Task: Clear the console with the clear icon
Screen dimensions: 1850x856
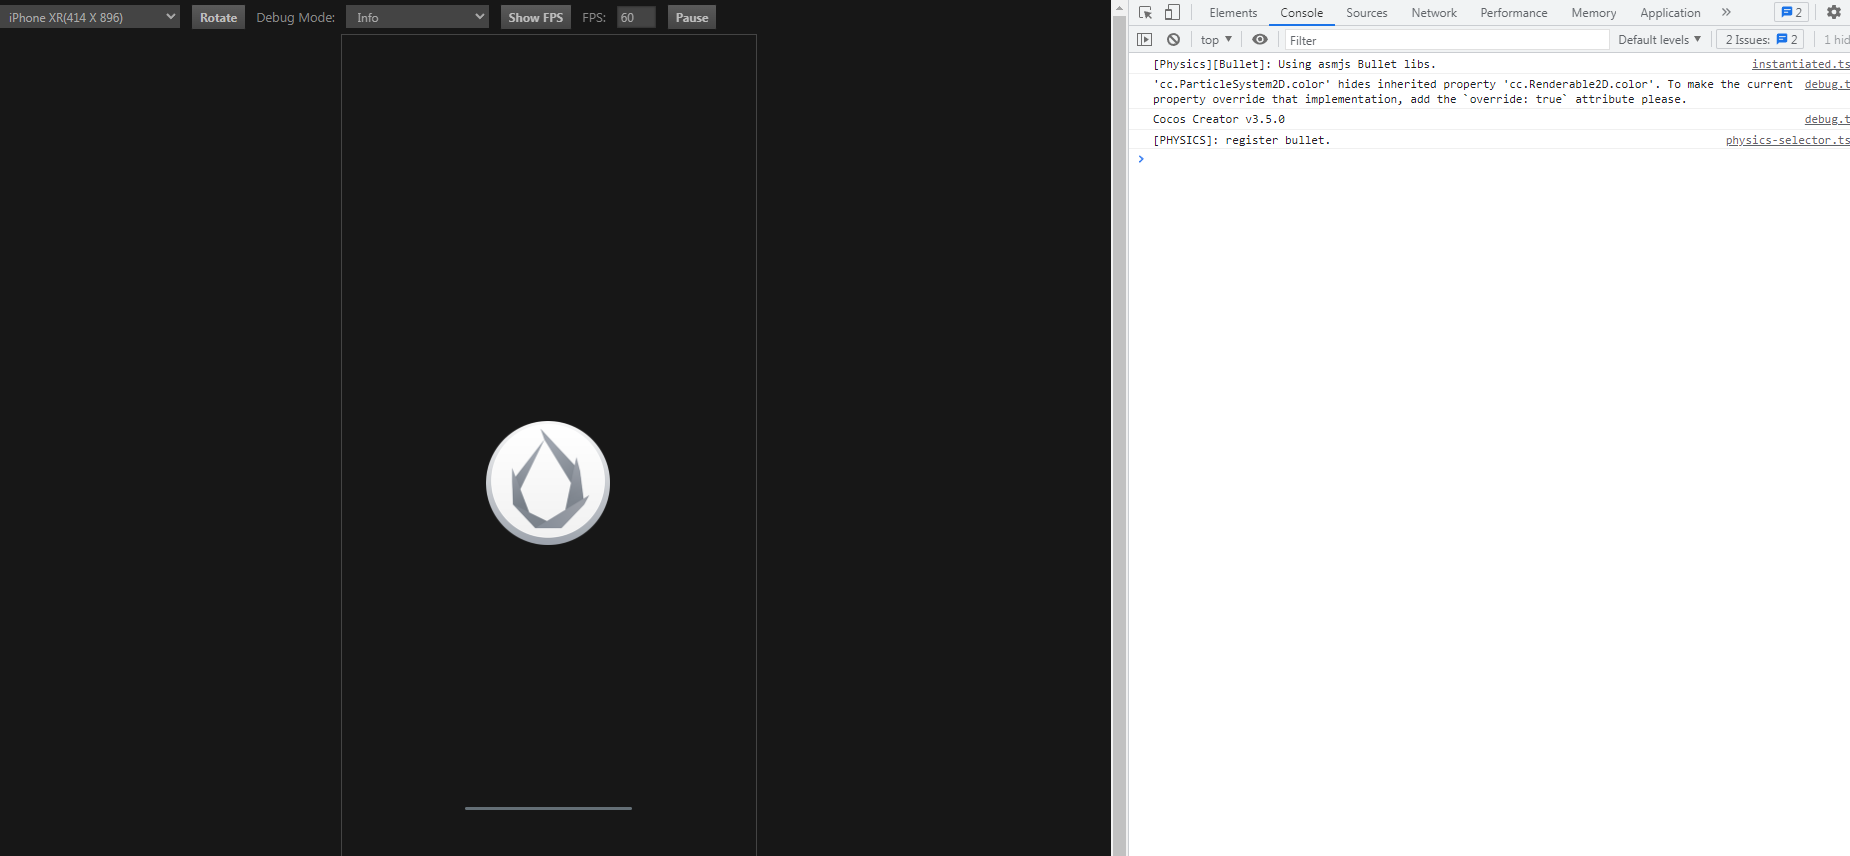Action: [1173, 40]
